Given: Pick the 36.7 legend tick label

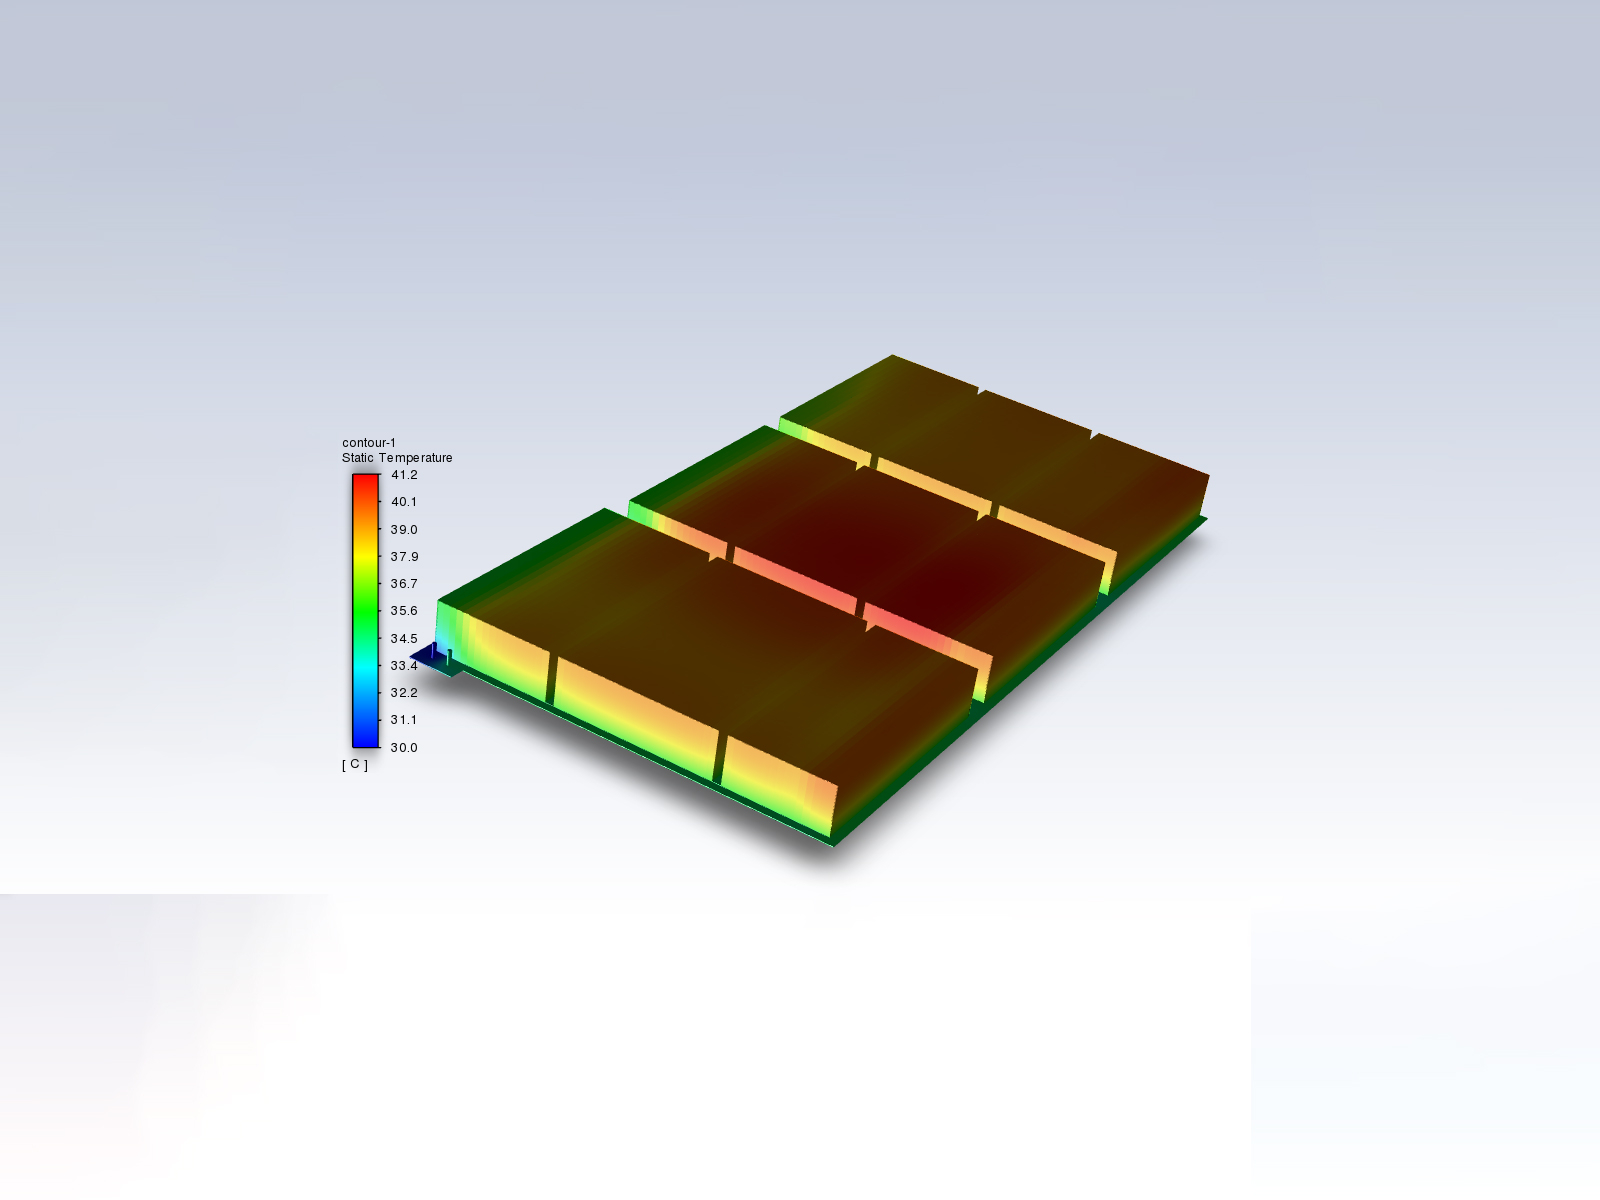Looking at the screenshot, I should 404,584.
